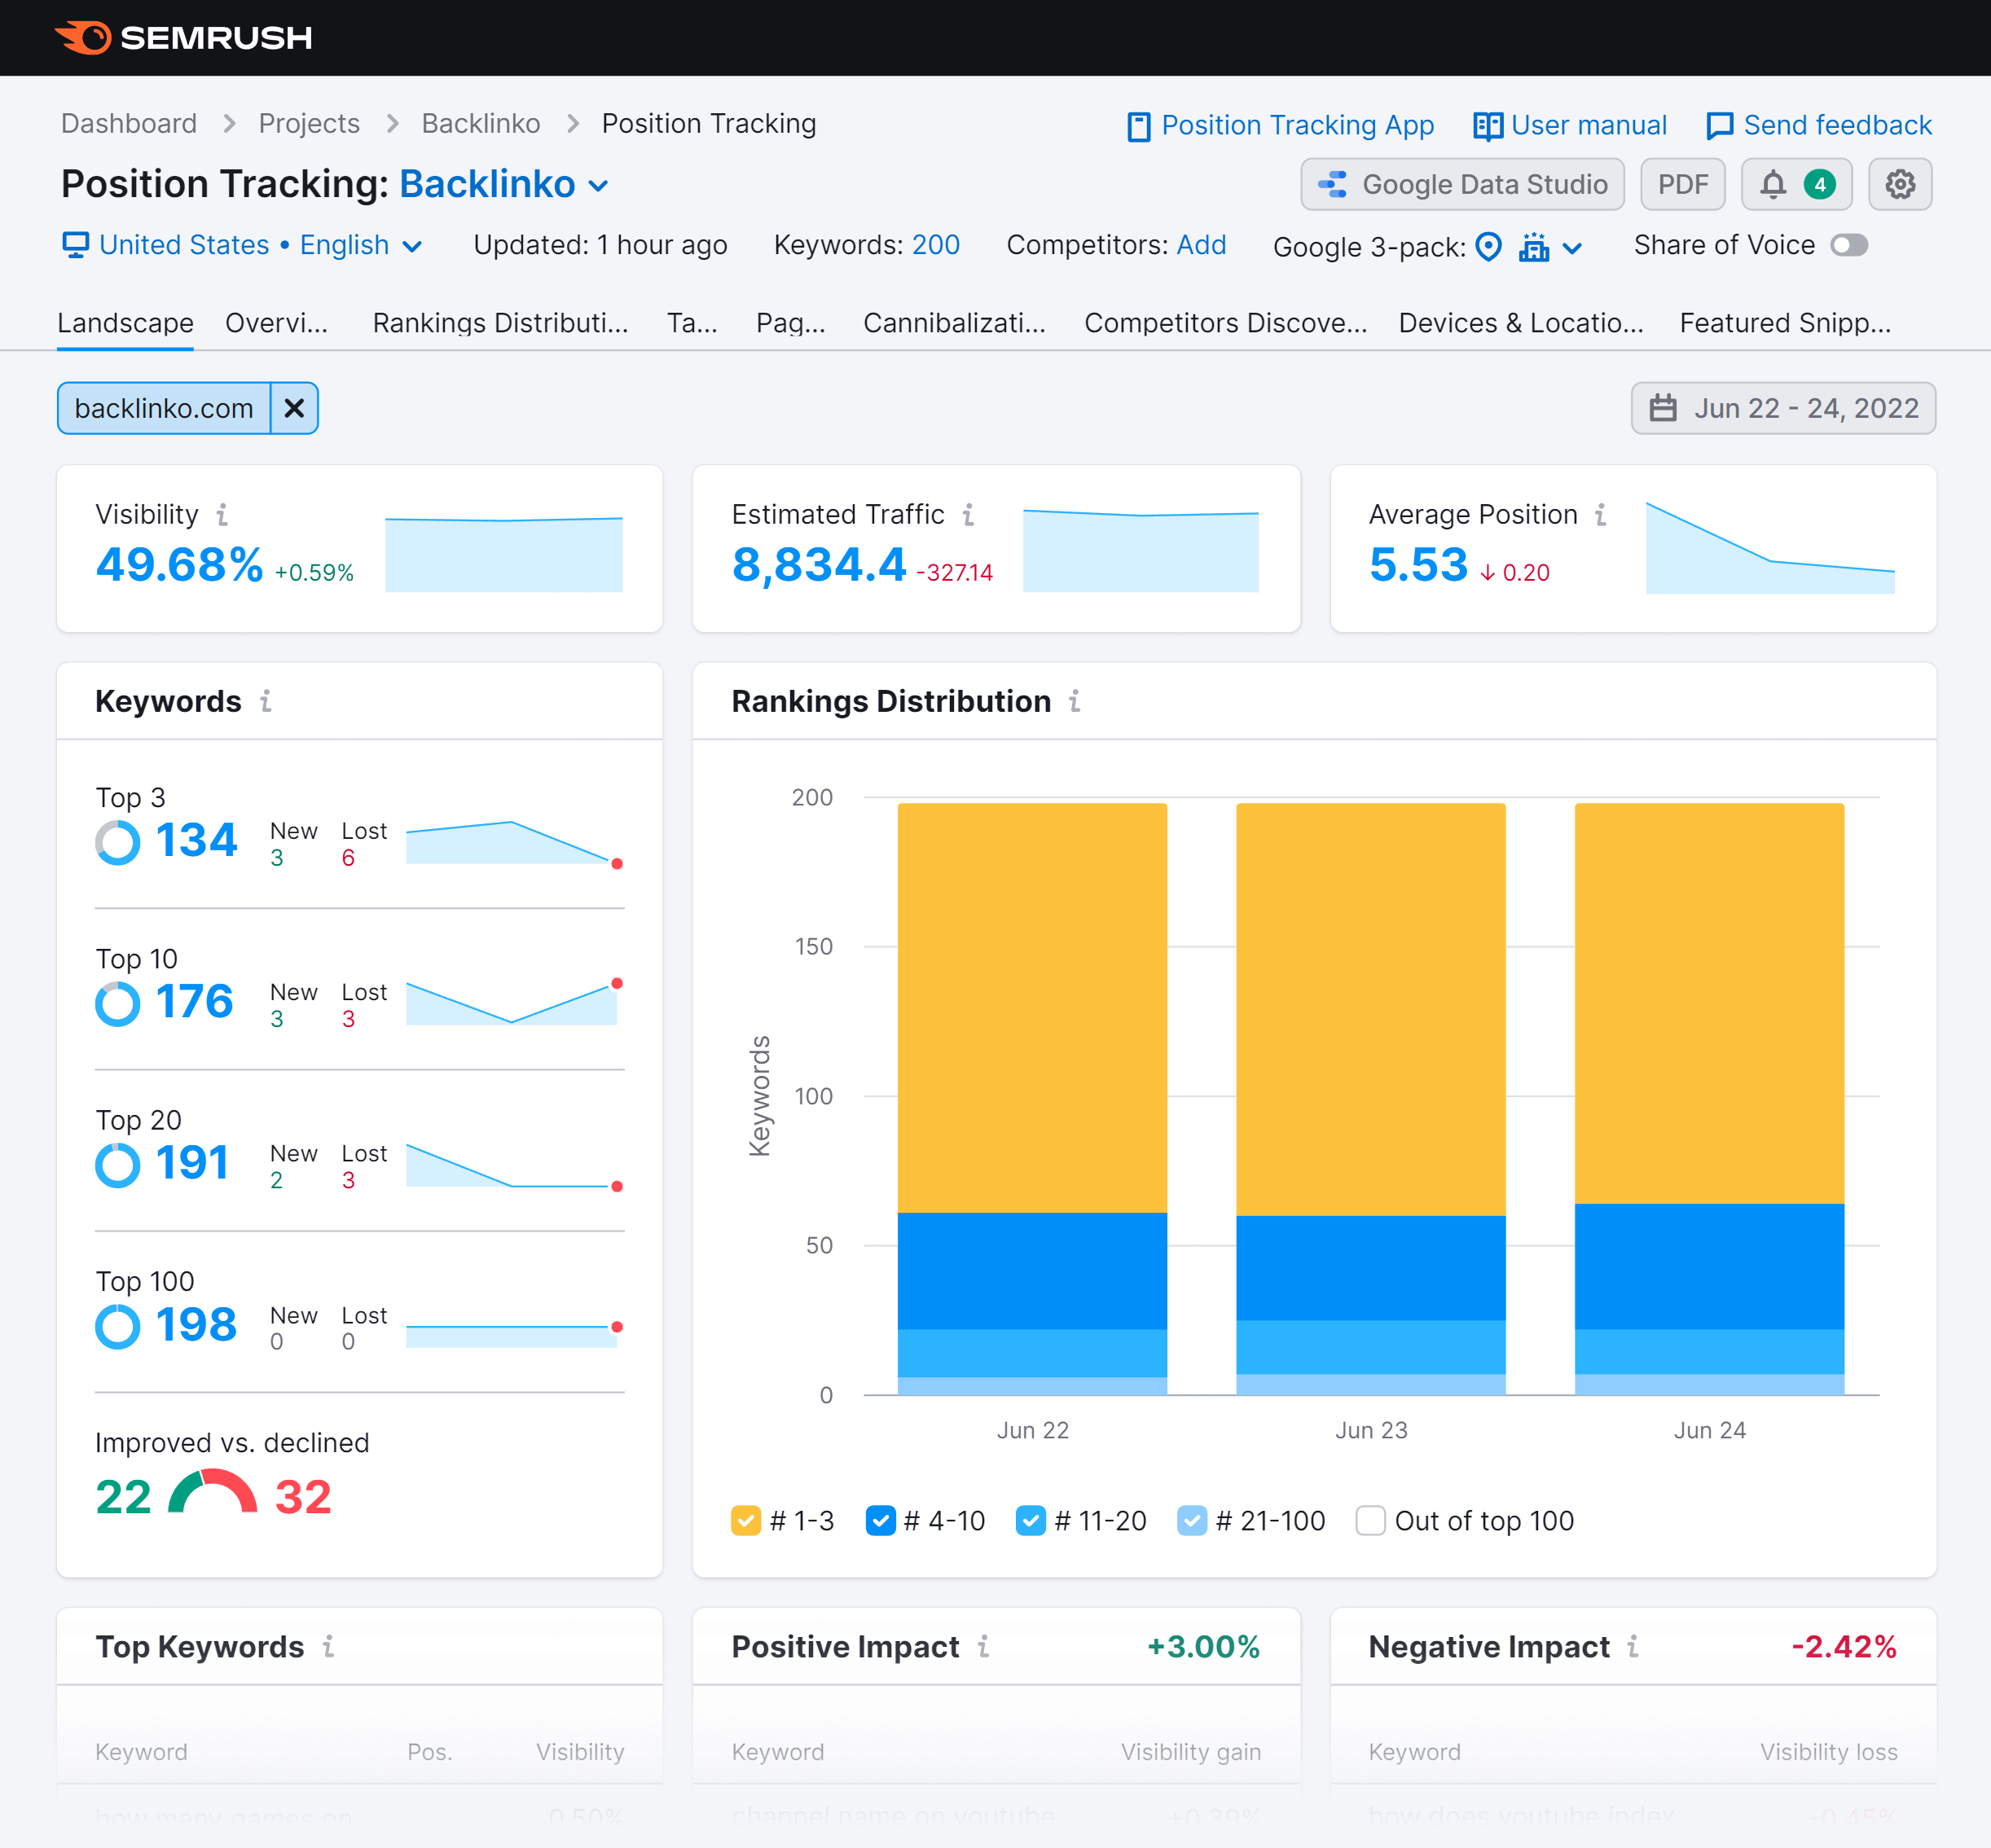Image resolution: width=1991 pixels, height=1848 pixels.
Task: Click the Jun 22 yellow # 1-3 bar segment
Action: coord(1032,1008)
